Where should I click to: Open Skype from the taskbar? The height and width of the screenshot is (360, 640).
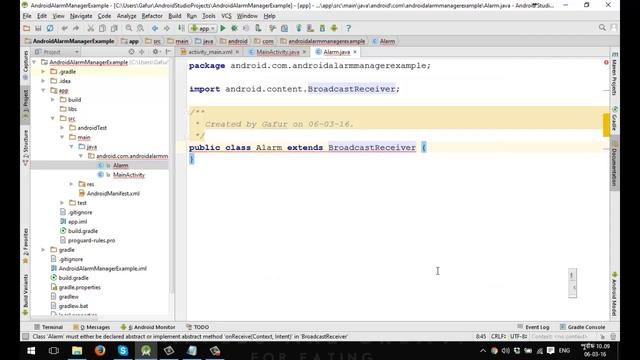[123, 350]
